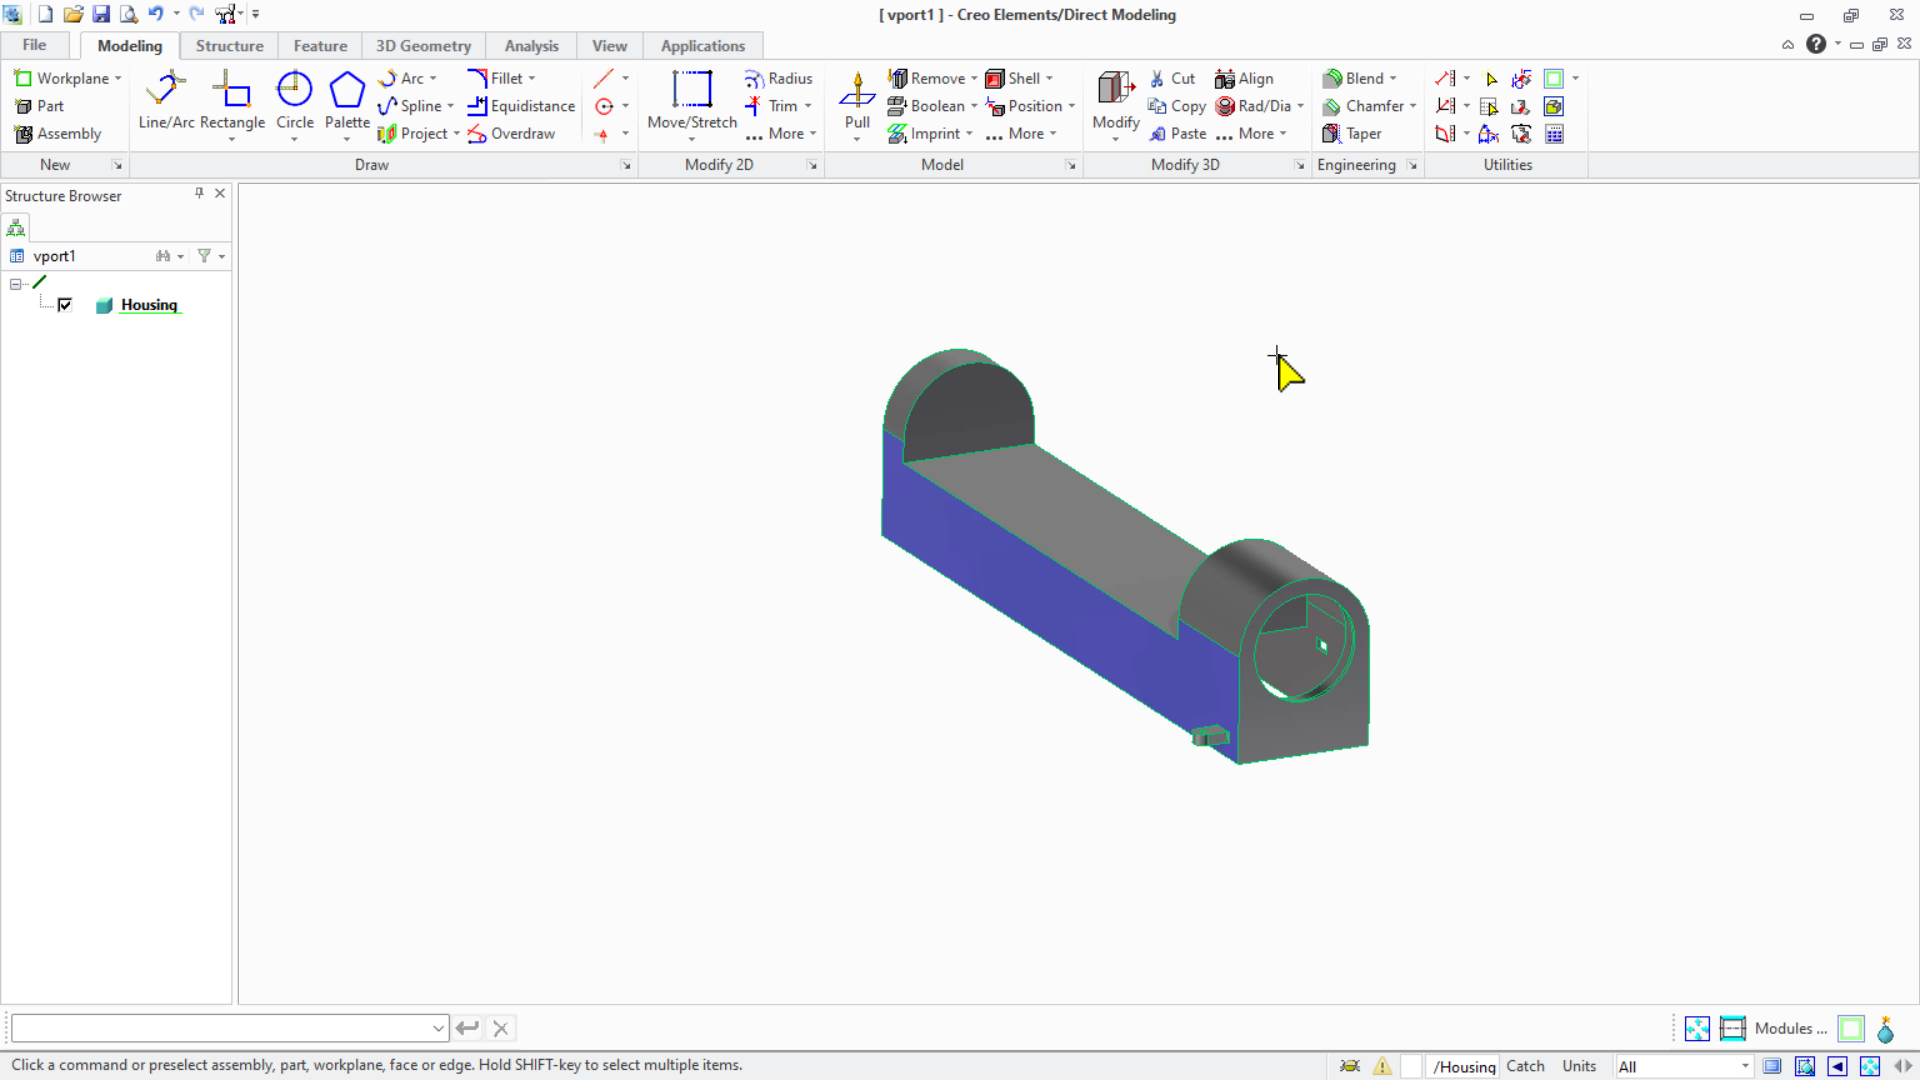Open the Feature ribbon tab
The height and width of the screenshot is (1080, 1920).
point(320,46)
